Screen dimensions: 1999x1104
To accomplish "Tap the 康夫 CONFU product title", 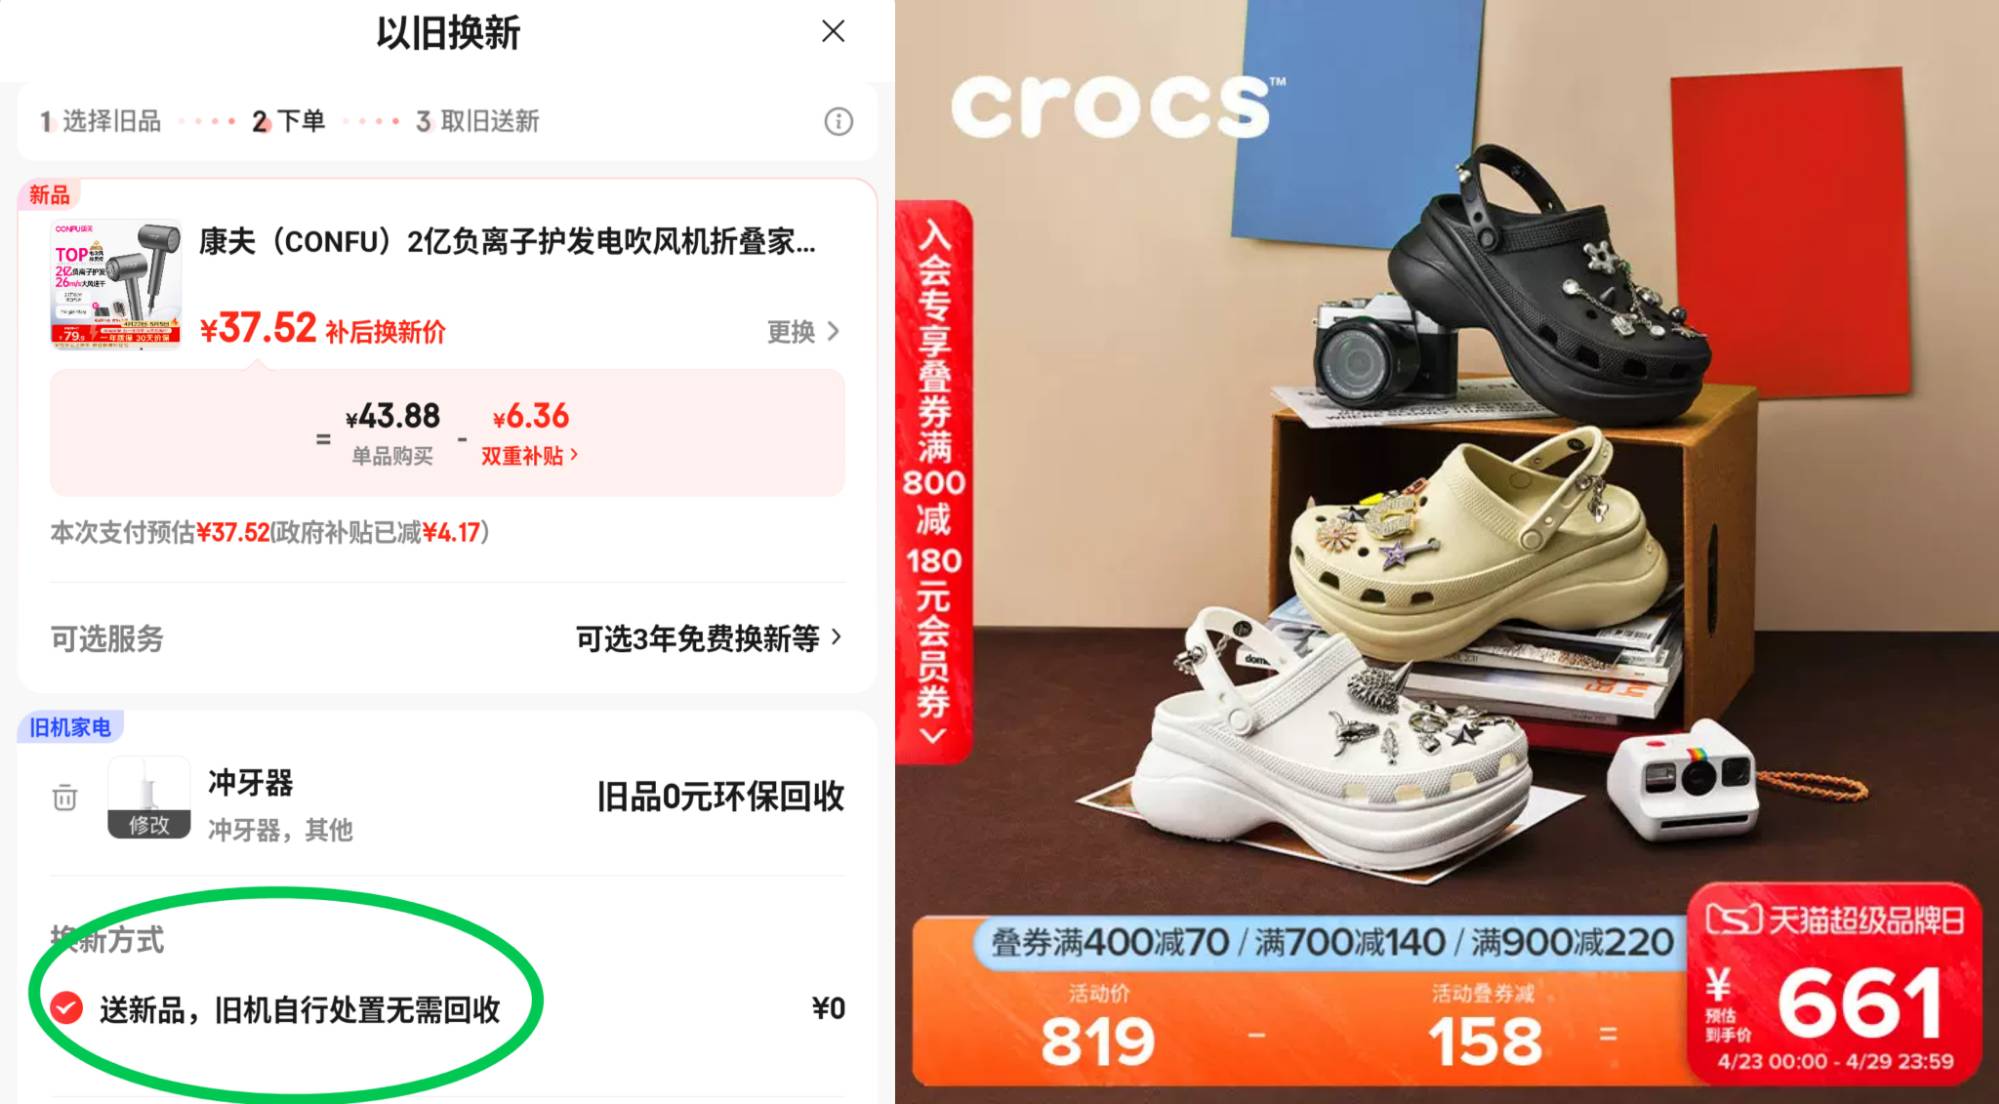I will (x=507, y=242).
